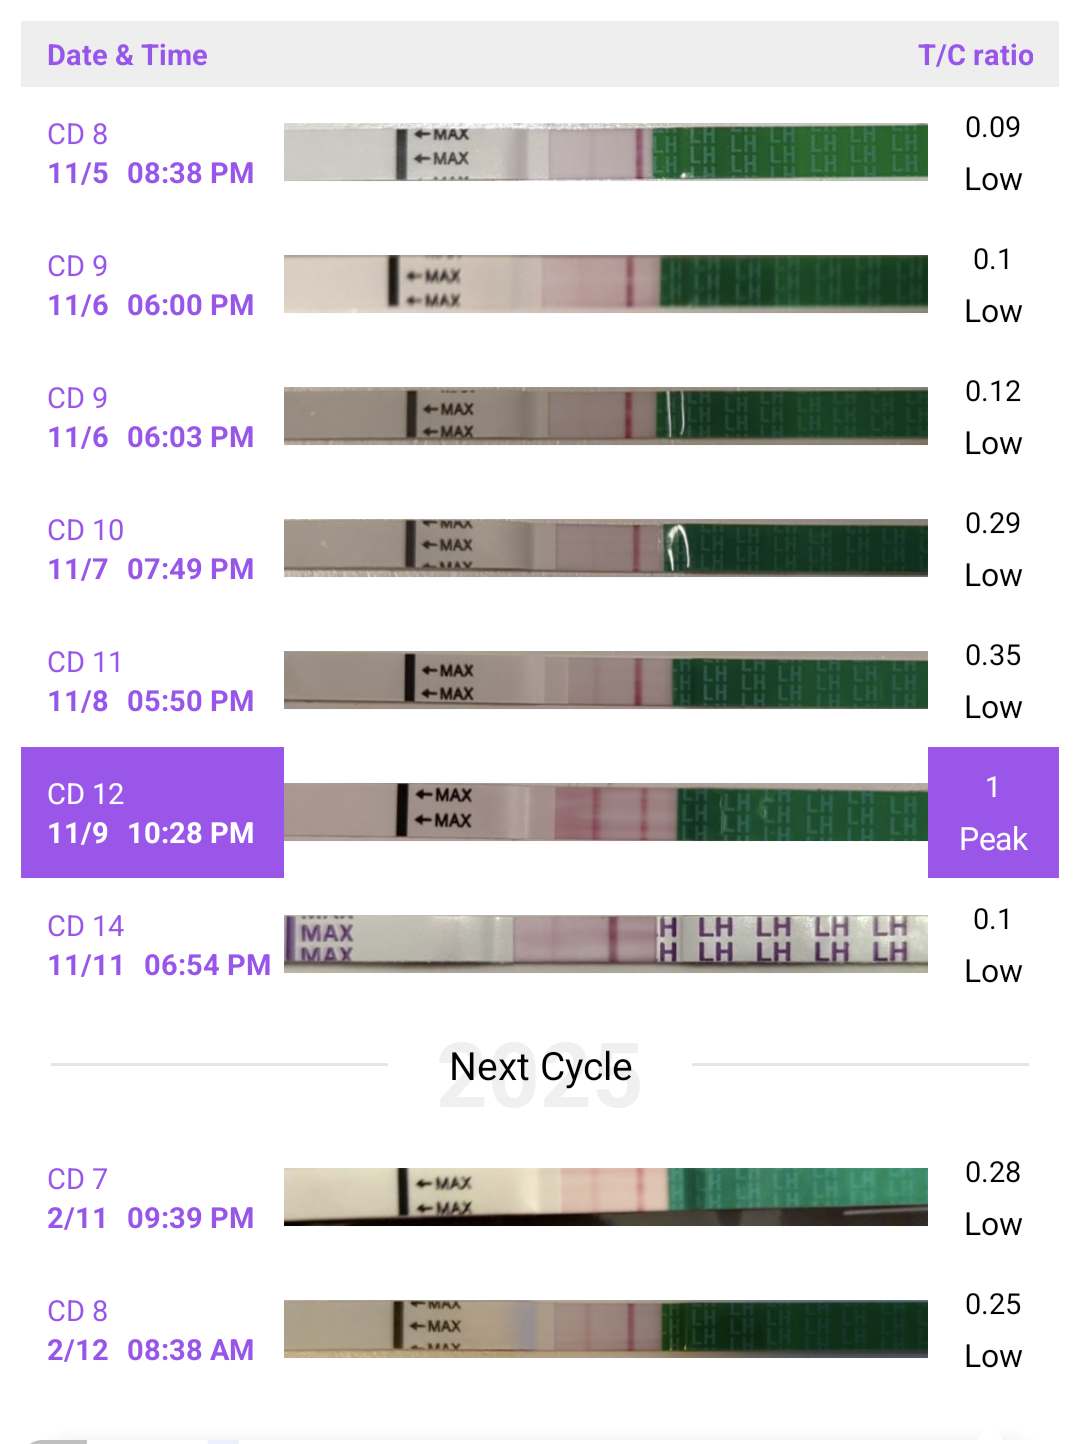1080x1444 pixels.
Task: Select the CD 7 2/11 09:39 PM entry
Action: 150,1198
